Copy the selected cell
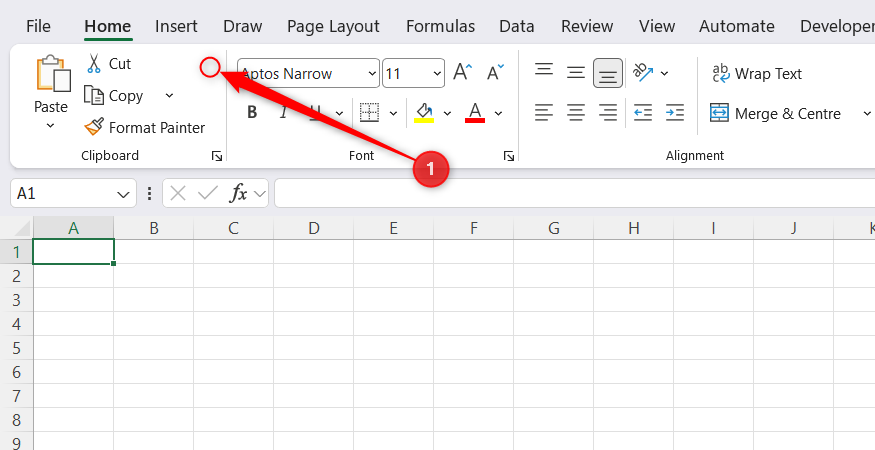This screenshot has width=875, height=450. click(x=114, y=95)
